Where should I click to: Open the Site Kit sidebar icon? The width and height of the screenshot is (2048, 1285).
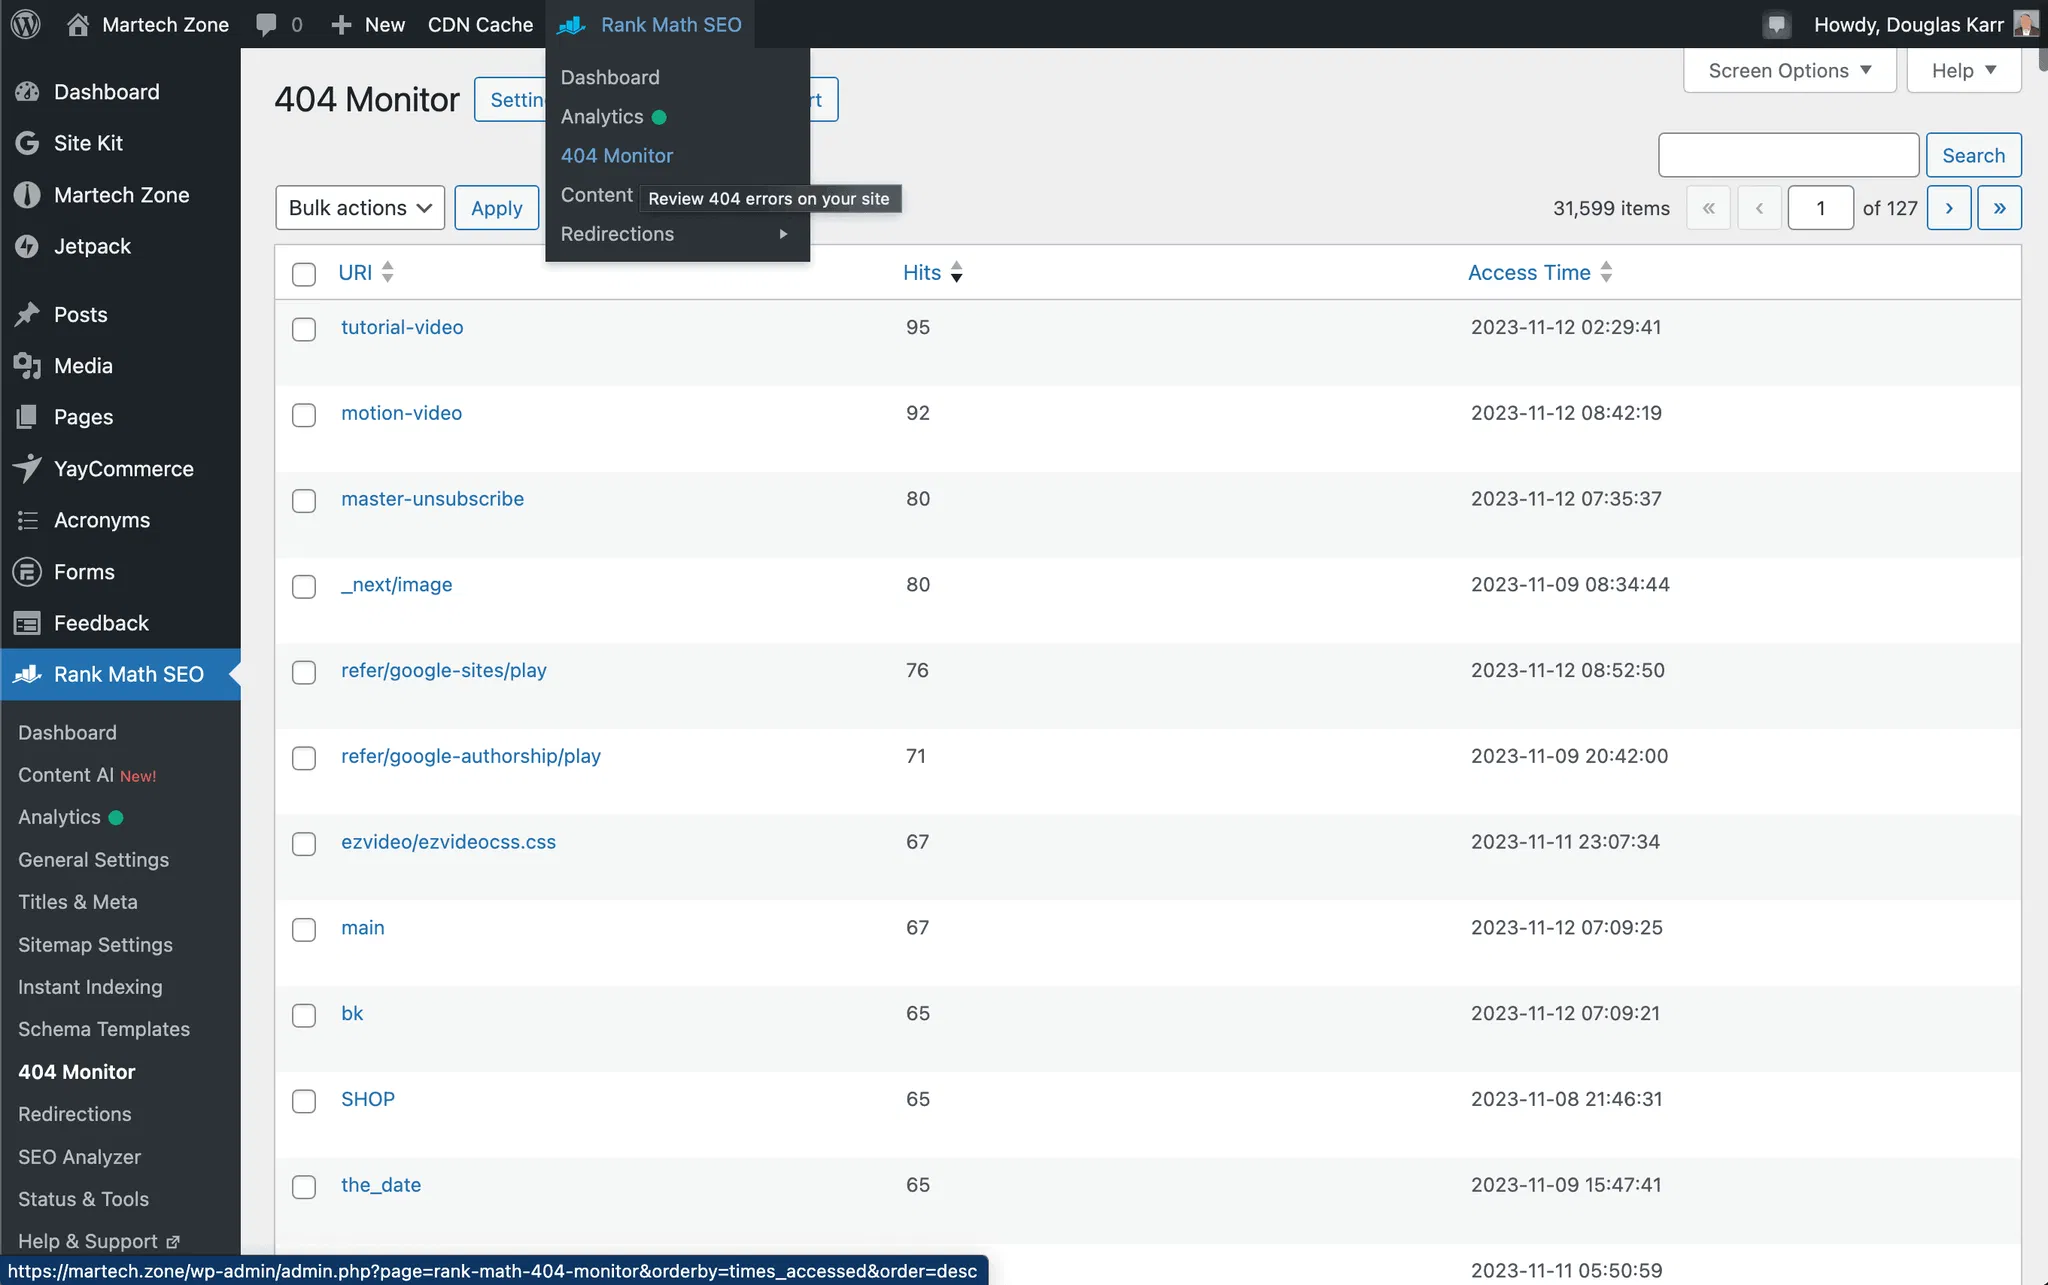(27, 143)
